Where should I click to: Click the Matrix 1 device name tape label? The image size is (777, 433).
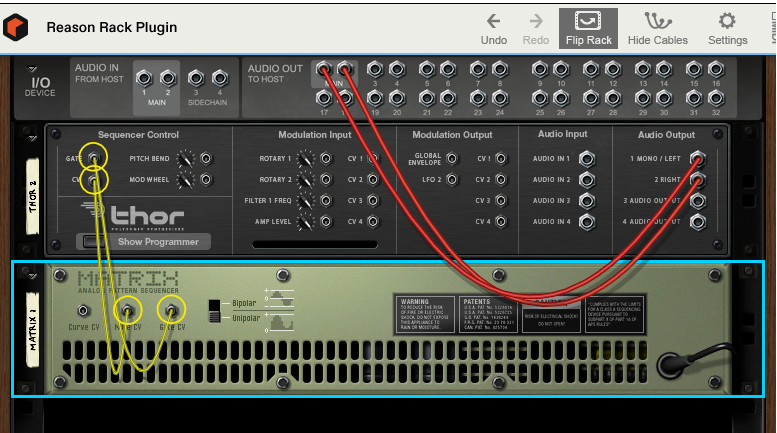pyautogui.click(x=33, y=330)
